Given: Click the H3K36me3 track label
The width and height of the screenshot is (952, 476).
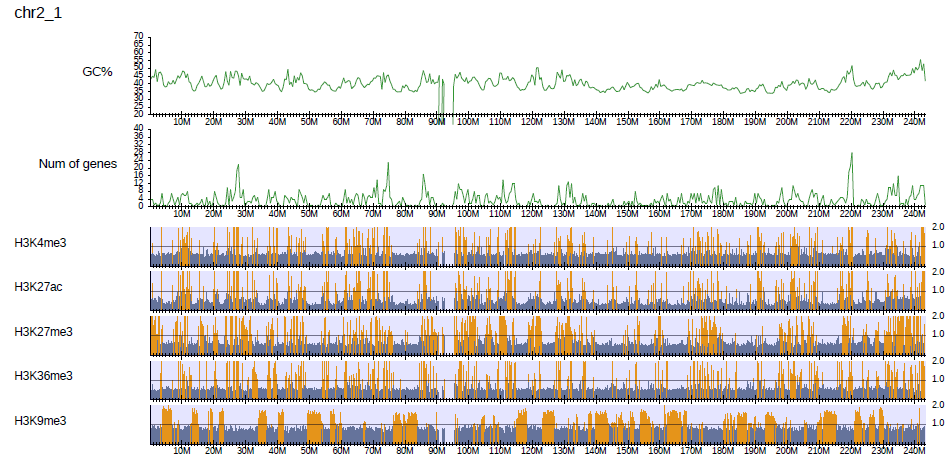Looking at the screenshot, I should coord(43,376).
